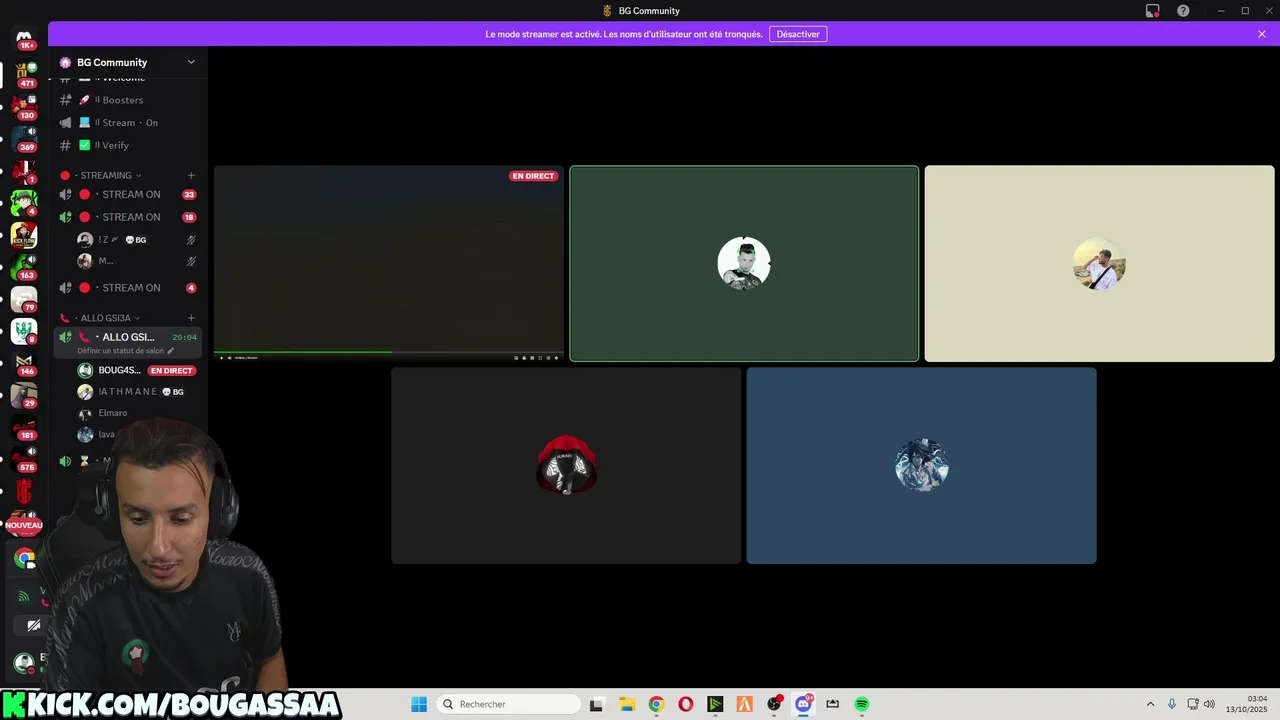The width and height of the screenshot is (1280, 720).
Task: Open Discord direct messages home with 1K+ badge
Action: coord(24,38)
